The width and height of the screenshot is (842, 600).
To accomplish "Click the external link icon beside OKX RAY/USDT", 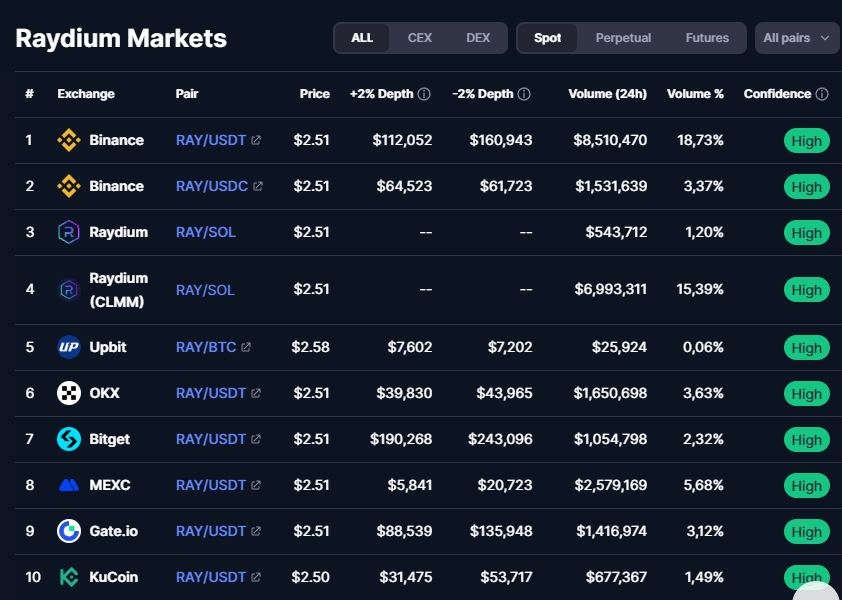I will [256, 393].
